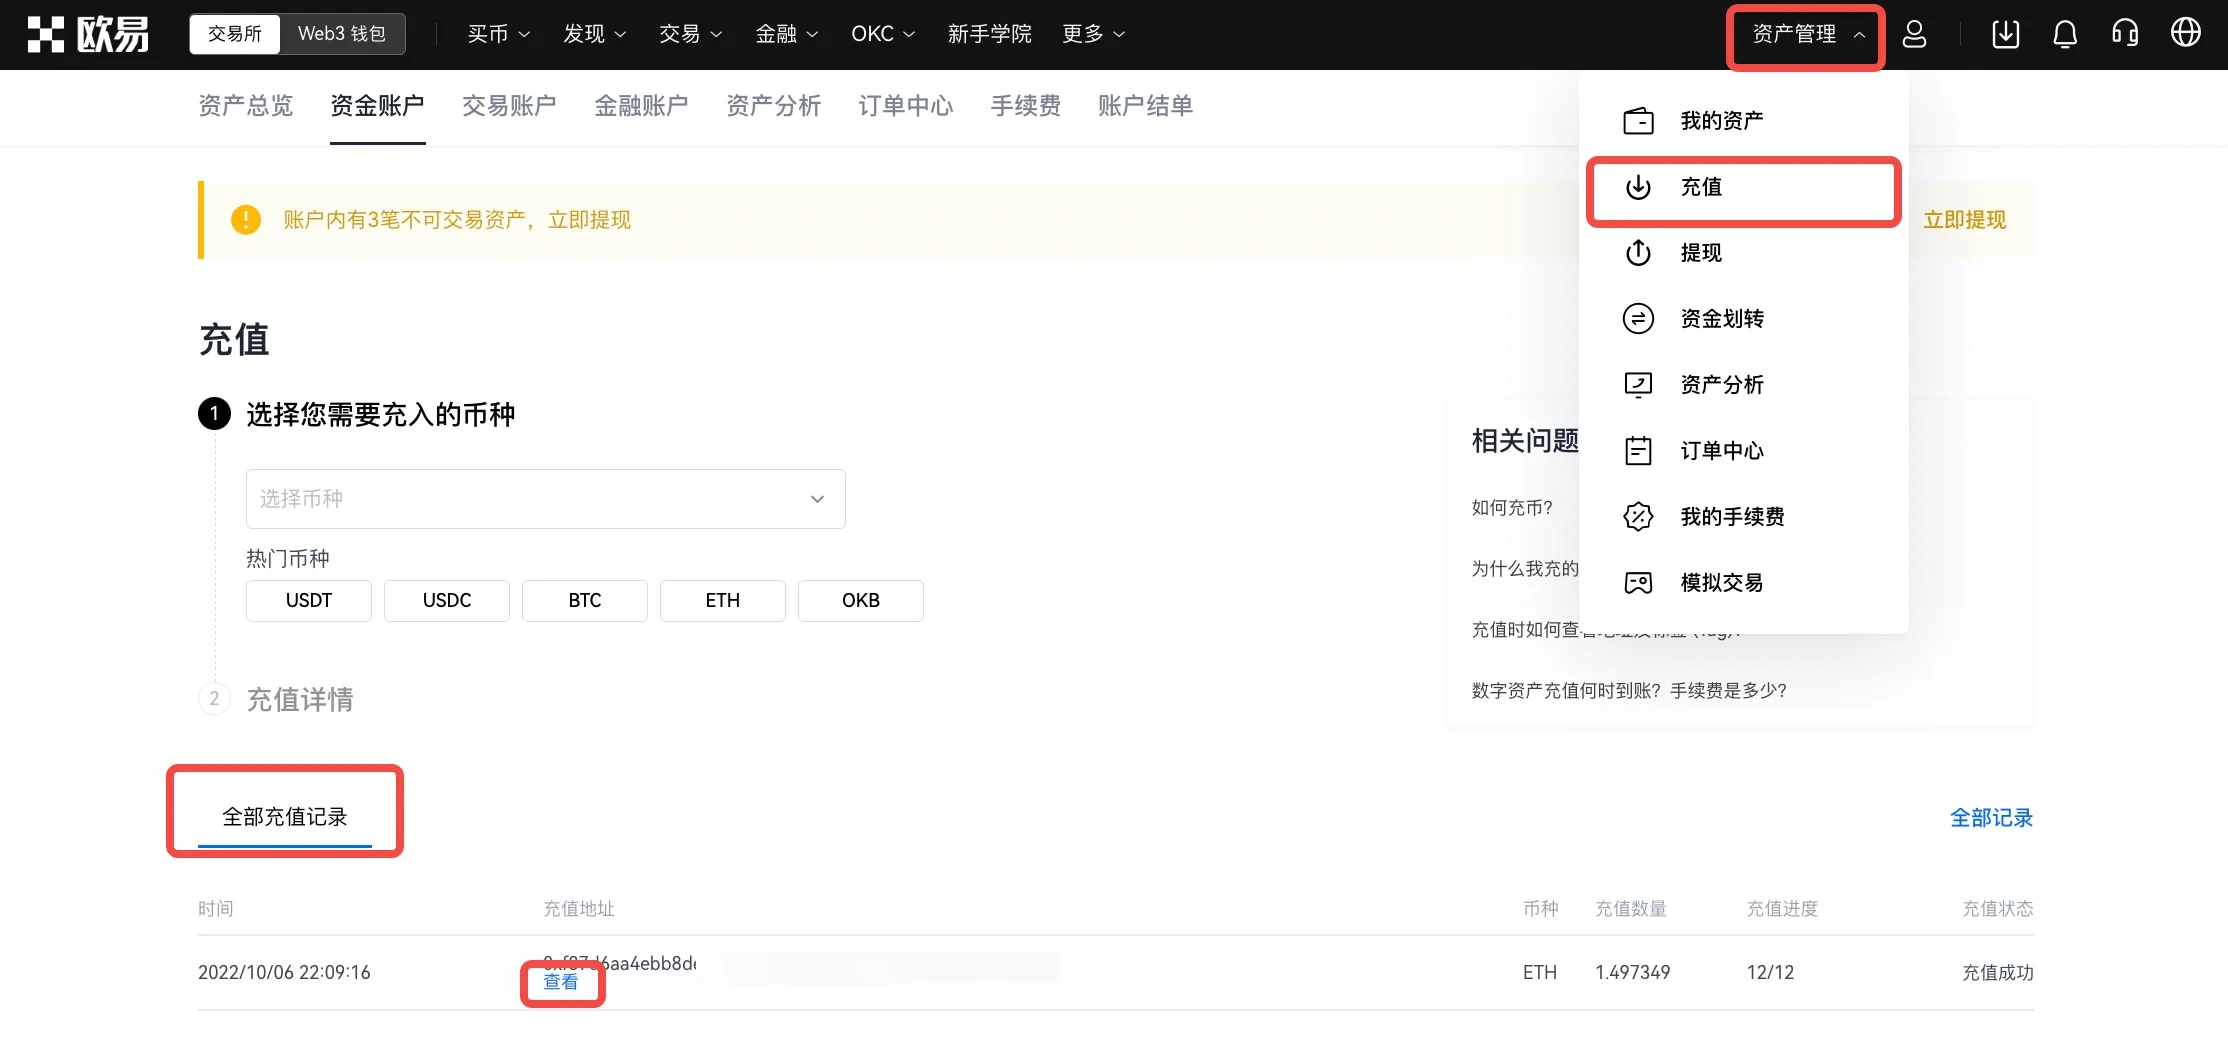
Task: Choose USDT from popular currencies
Action: [308, 601]
